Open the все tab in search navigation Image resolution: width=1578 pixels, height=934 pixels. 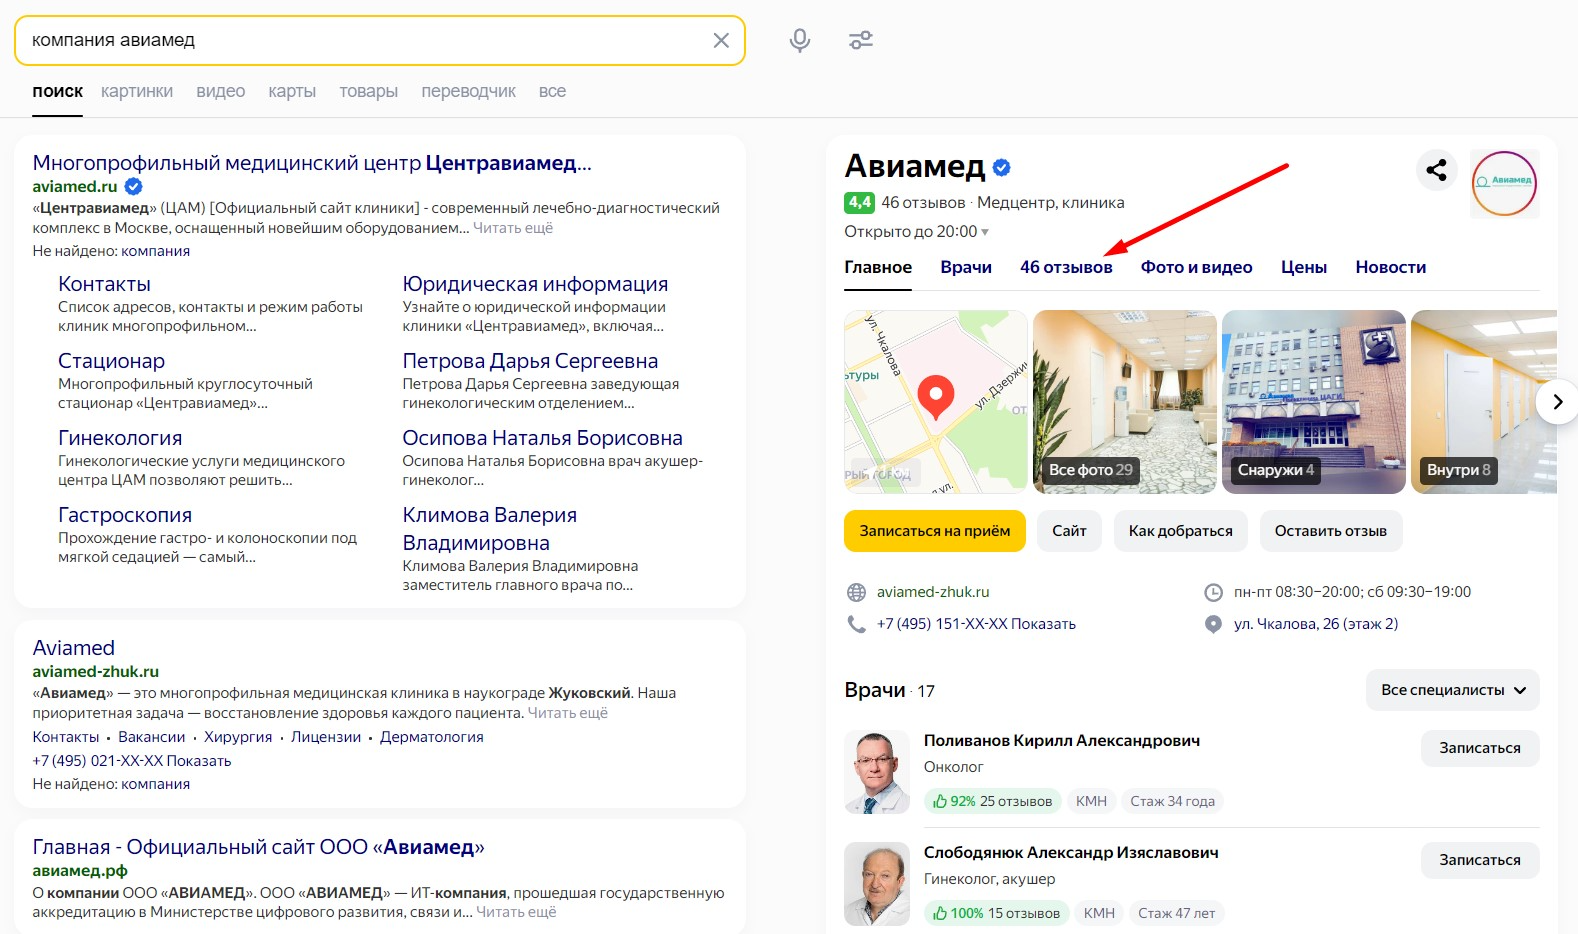pyautogui.click(x=552, y=91)
